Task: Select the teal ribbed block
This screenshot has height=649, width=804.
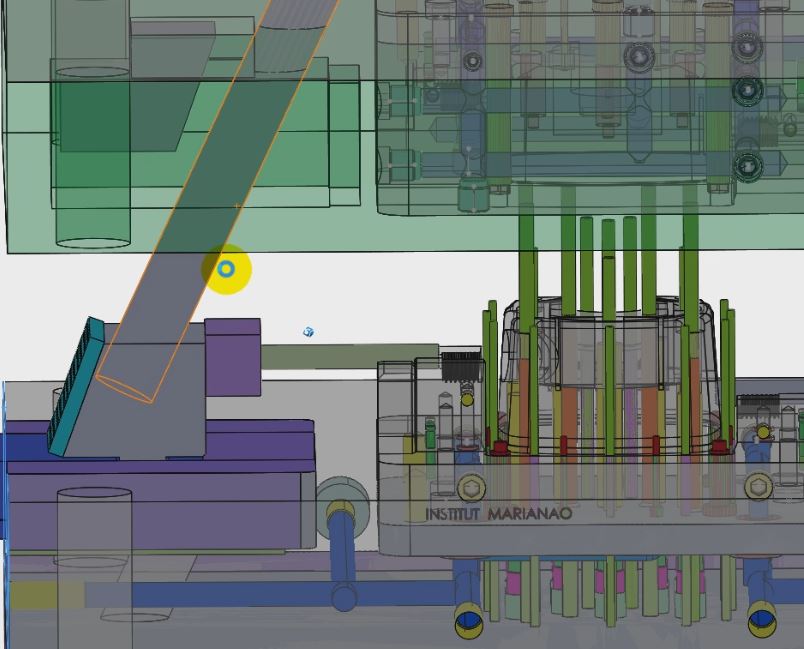Action: [77, 385]
